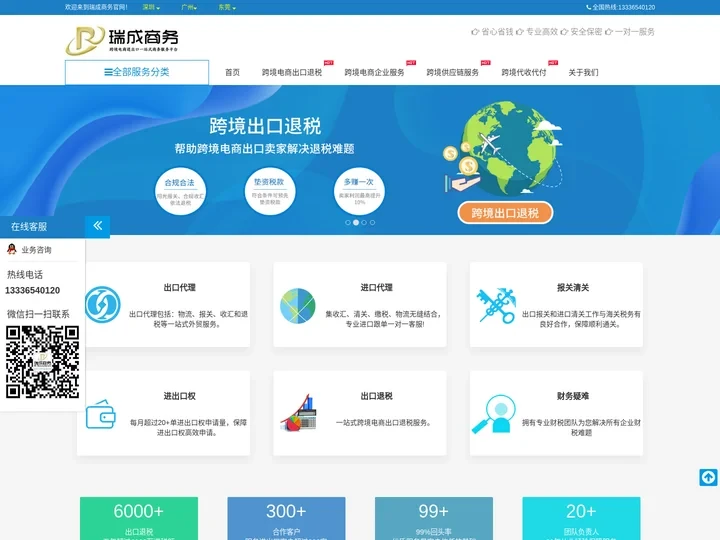Viewport: 720px width, 540px height.
Task: Click the 财务疑难 magnifier person icon
Action: pos(494,414)
